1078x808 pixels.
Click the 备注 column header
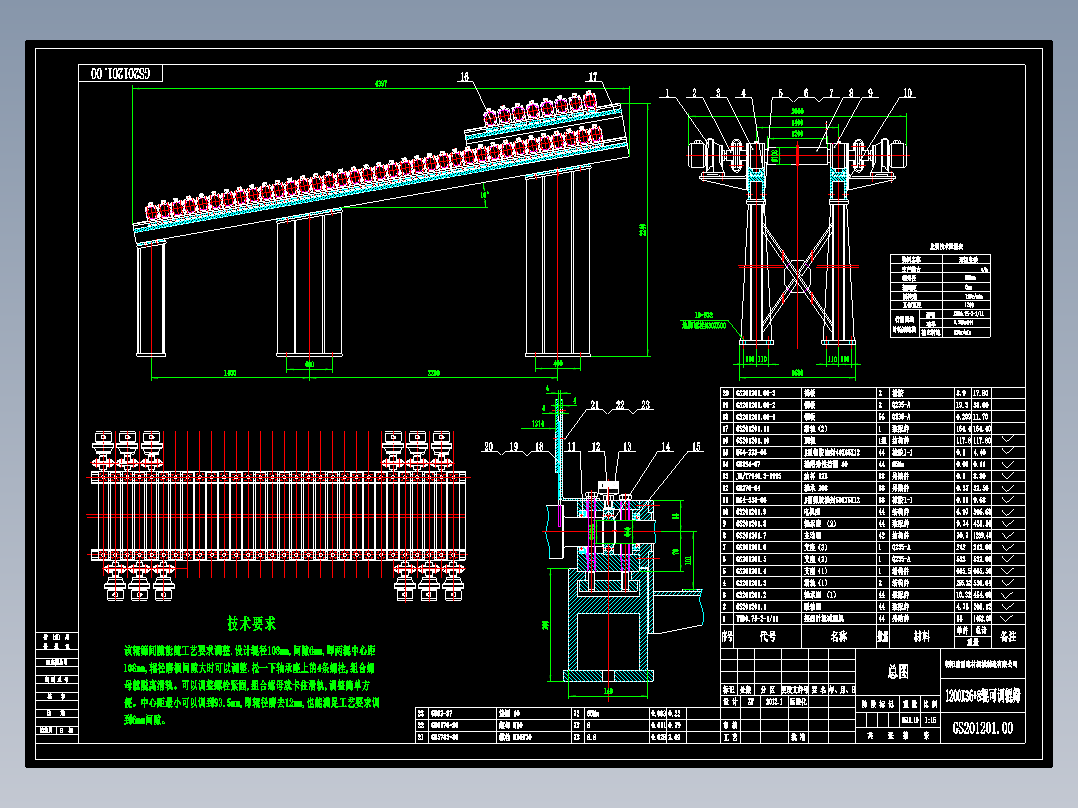(1008, 637)
